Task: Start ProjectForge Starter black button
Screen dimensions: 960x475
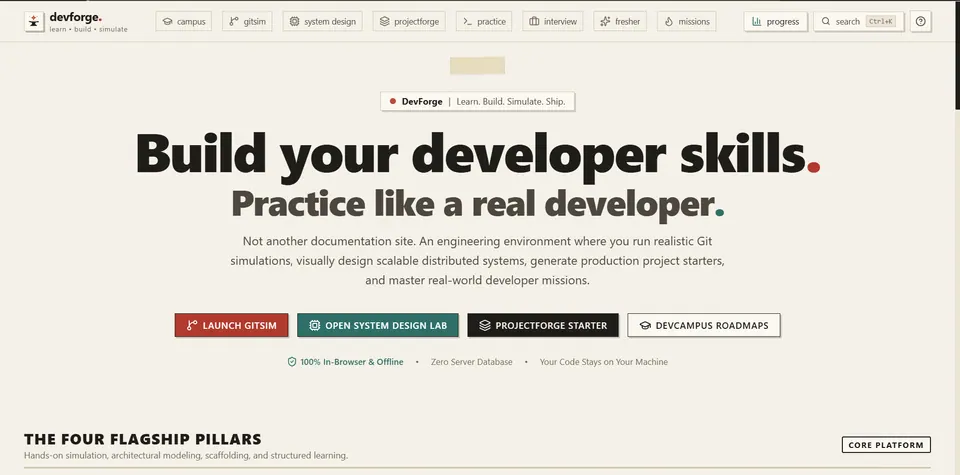Action: click(x=543, y=326)
